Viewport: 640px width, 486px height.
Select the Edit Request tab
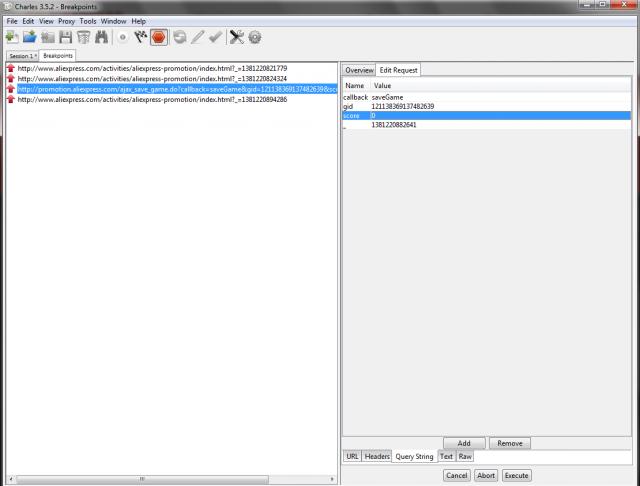pyautogui.click(x=398, y=70)
